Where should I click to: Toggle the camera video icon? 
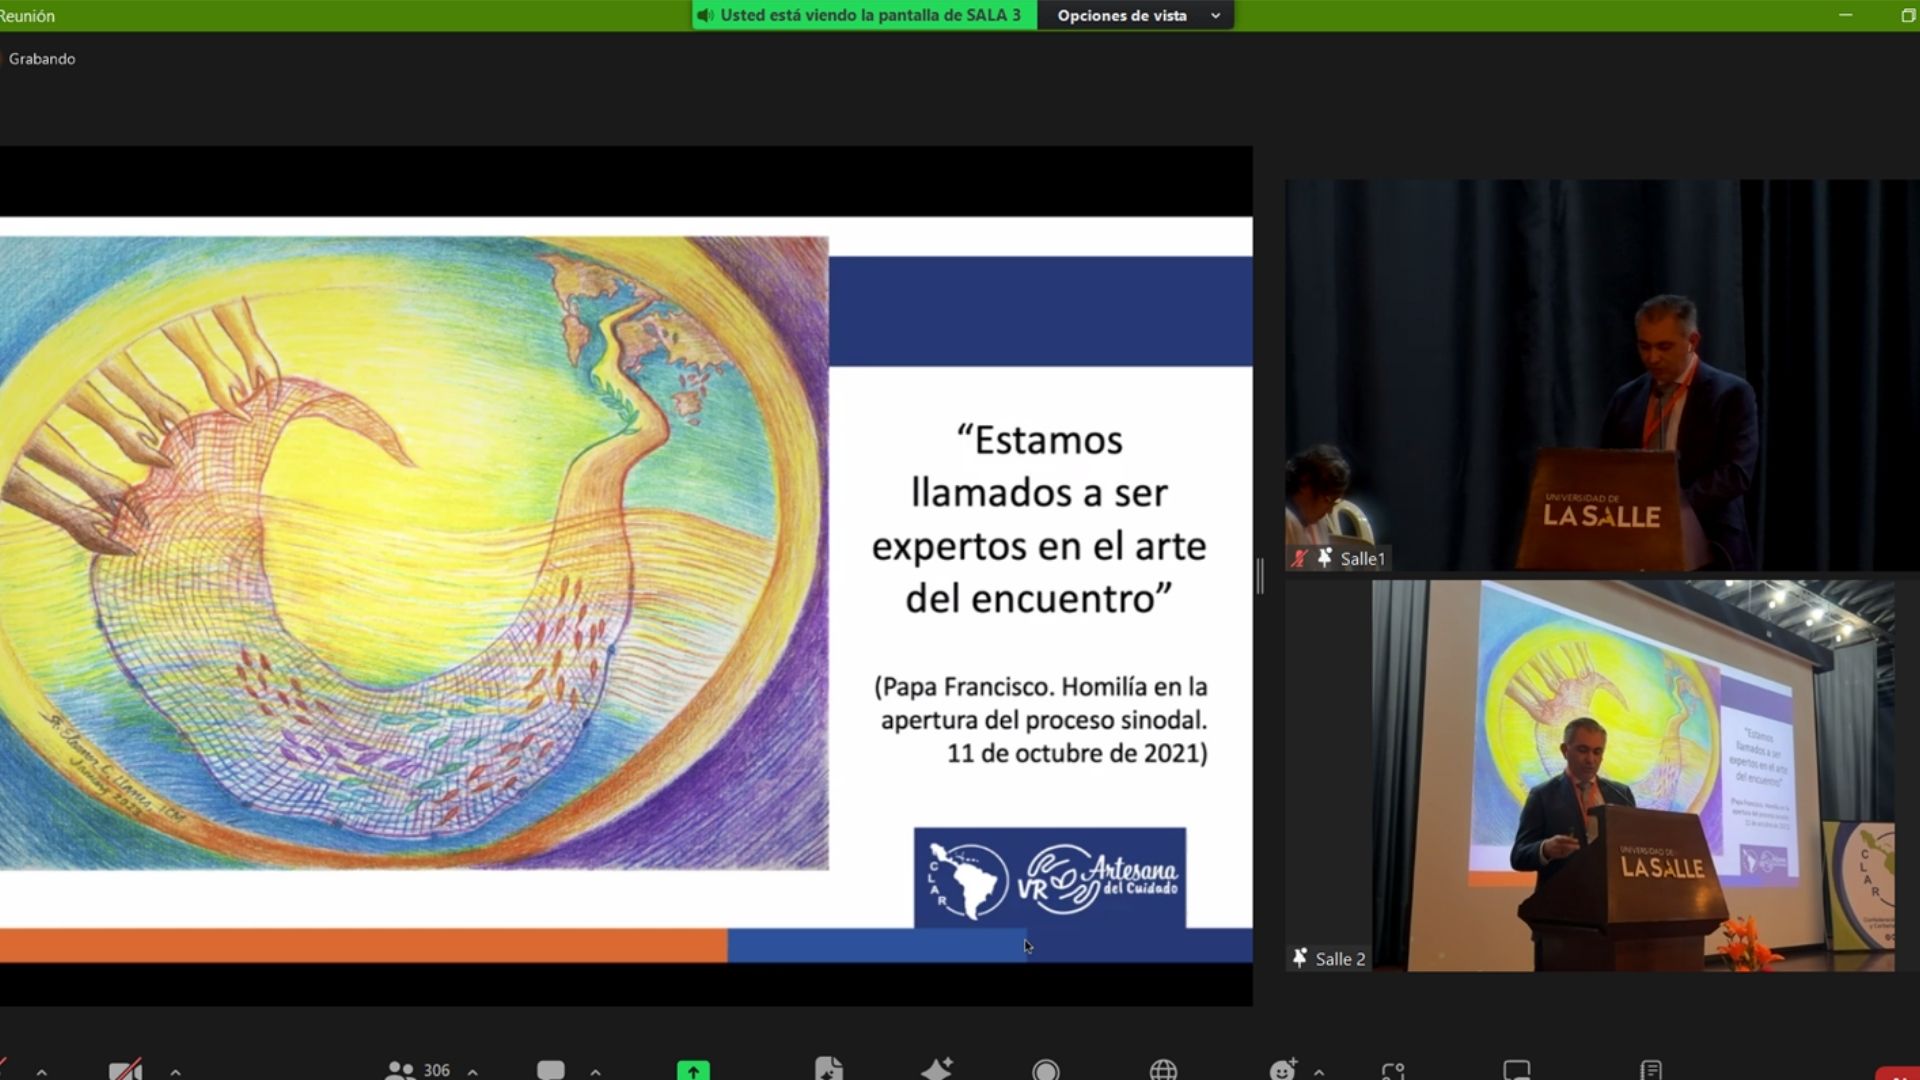tap(125, 1070)
